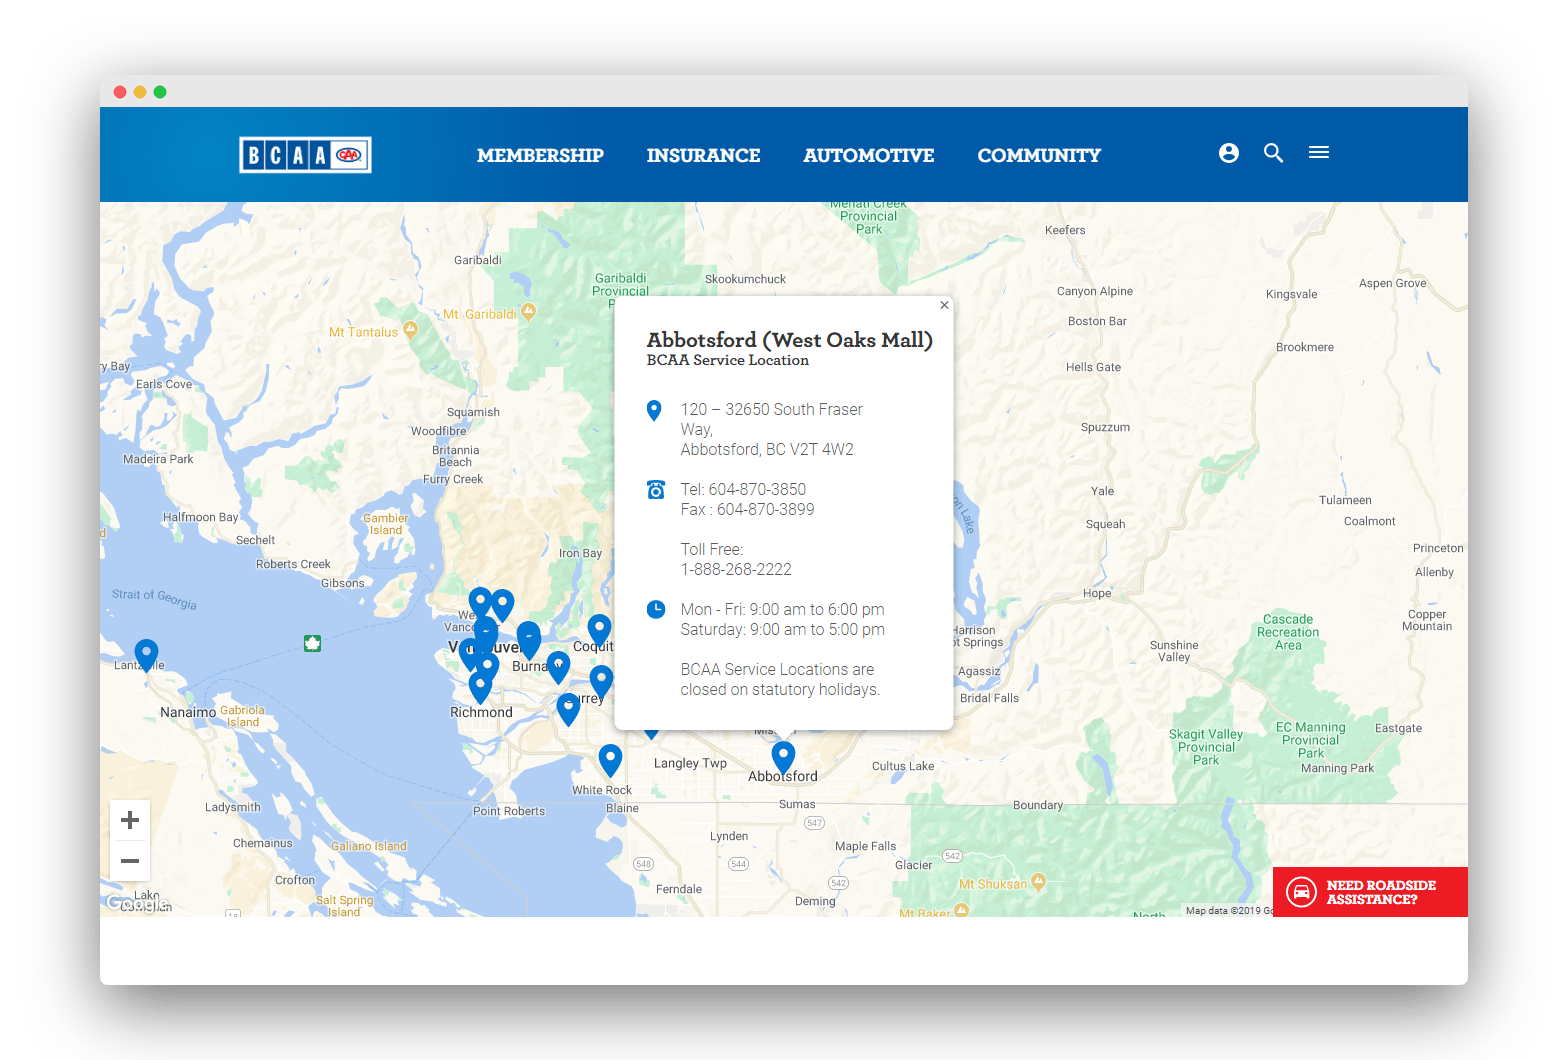1568x1060 pixels.
Task: Click the address pin icon in popup
Action: pos(654,410)
